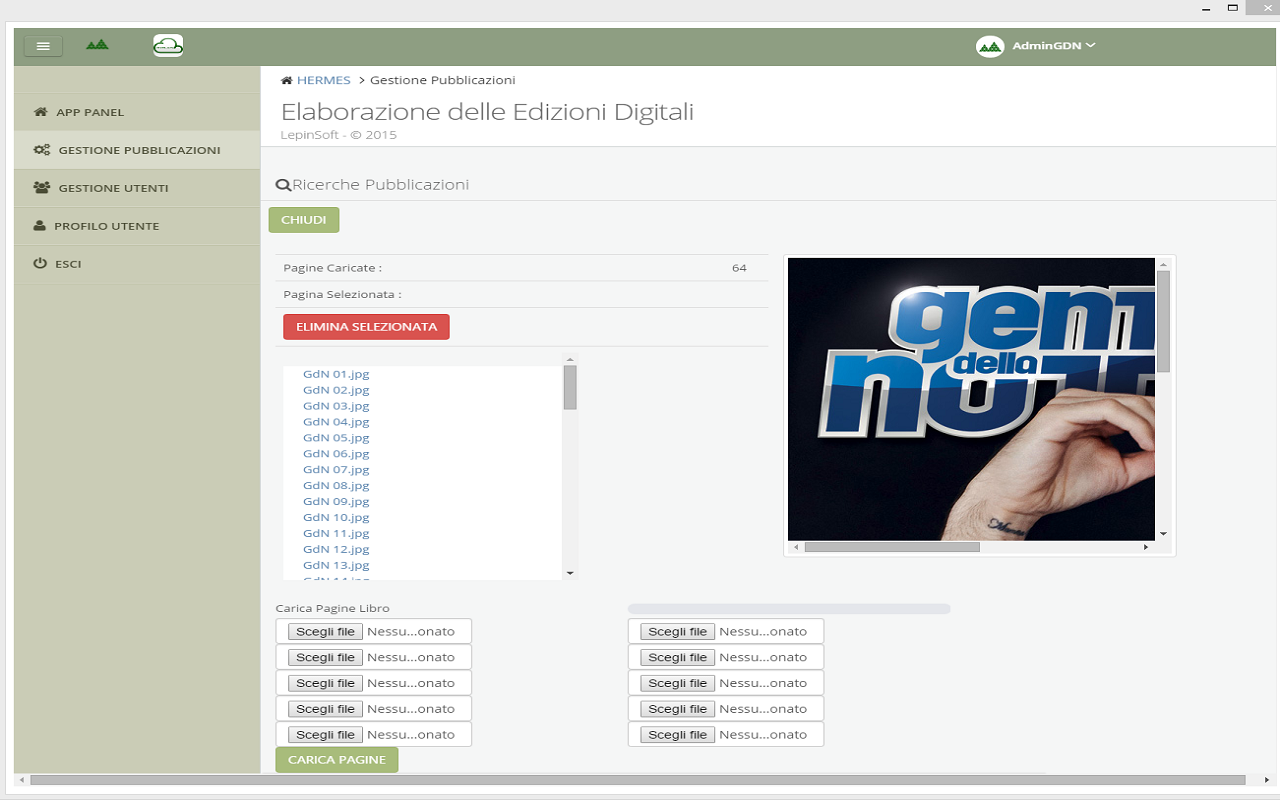Click gears icon beside GESTIONE PUBBLICAZIONI
Image resolution: width=1280 pixels, height=800 pixels.
(42, 150)
